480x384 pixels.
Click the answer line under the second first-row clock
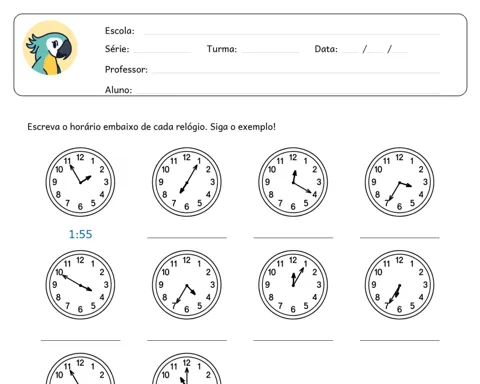(x=187, y=238)
